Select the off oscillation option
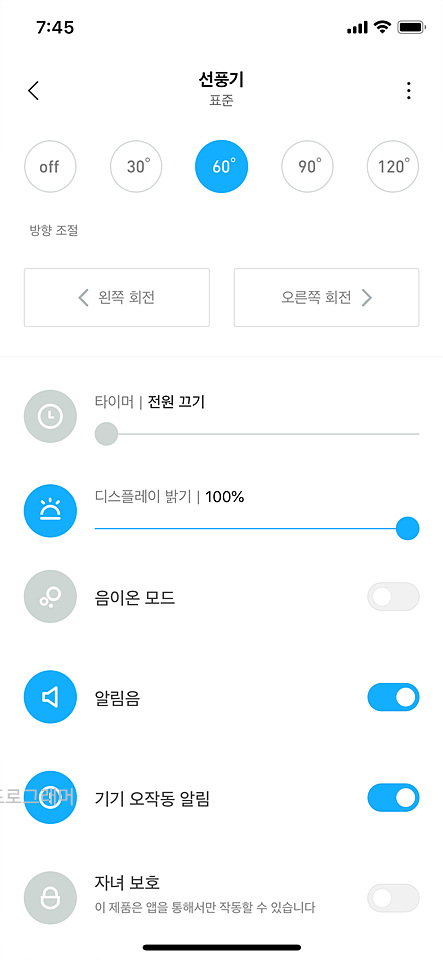 [x=50, y=167]
